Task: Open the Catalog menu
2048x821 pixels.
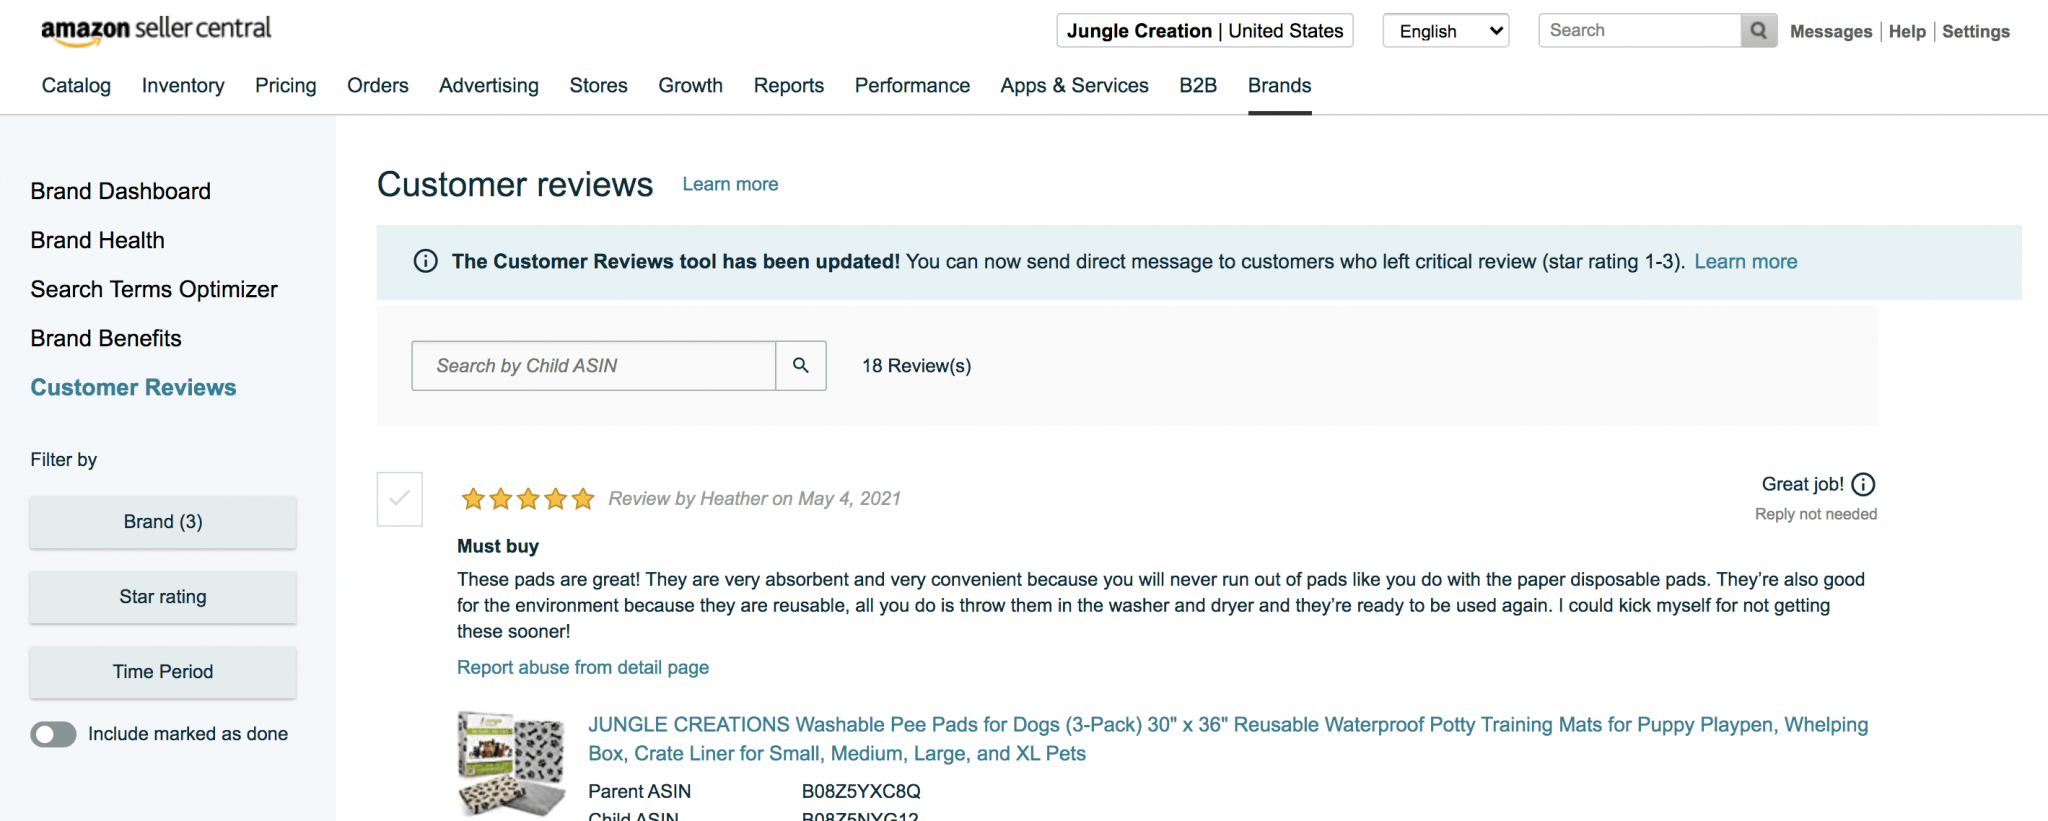Action: (76, 86)
